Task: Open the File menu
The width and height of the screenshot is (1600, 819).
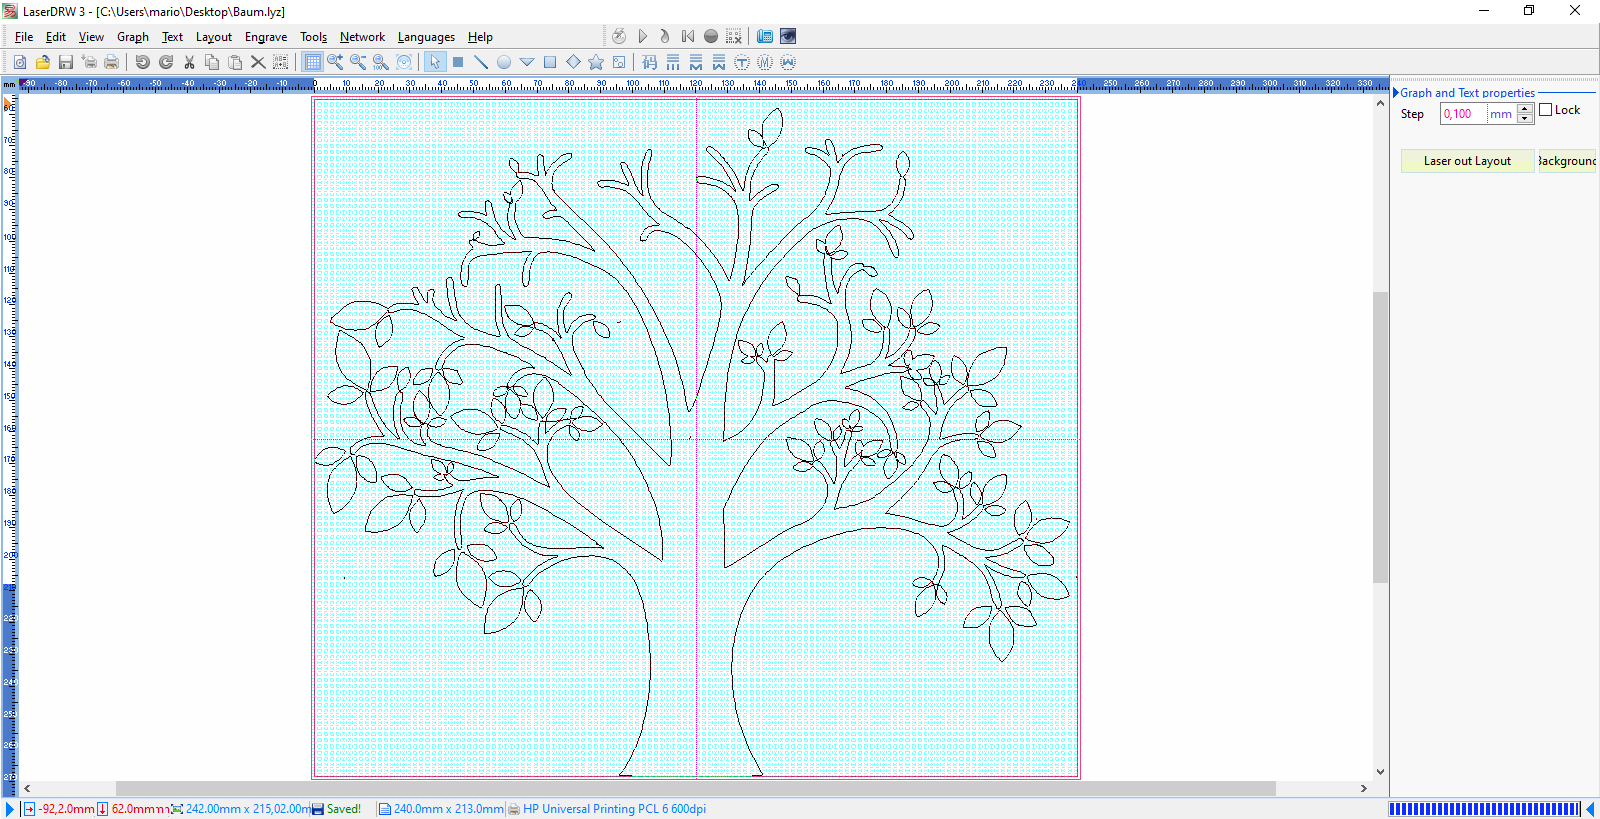Action: (24, 37)
